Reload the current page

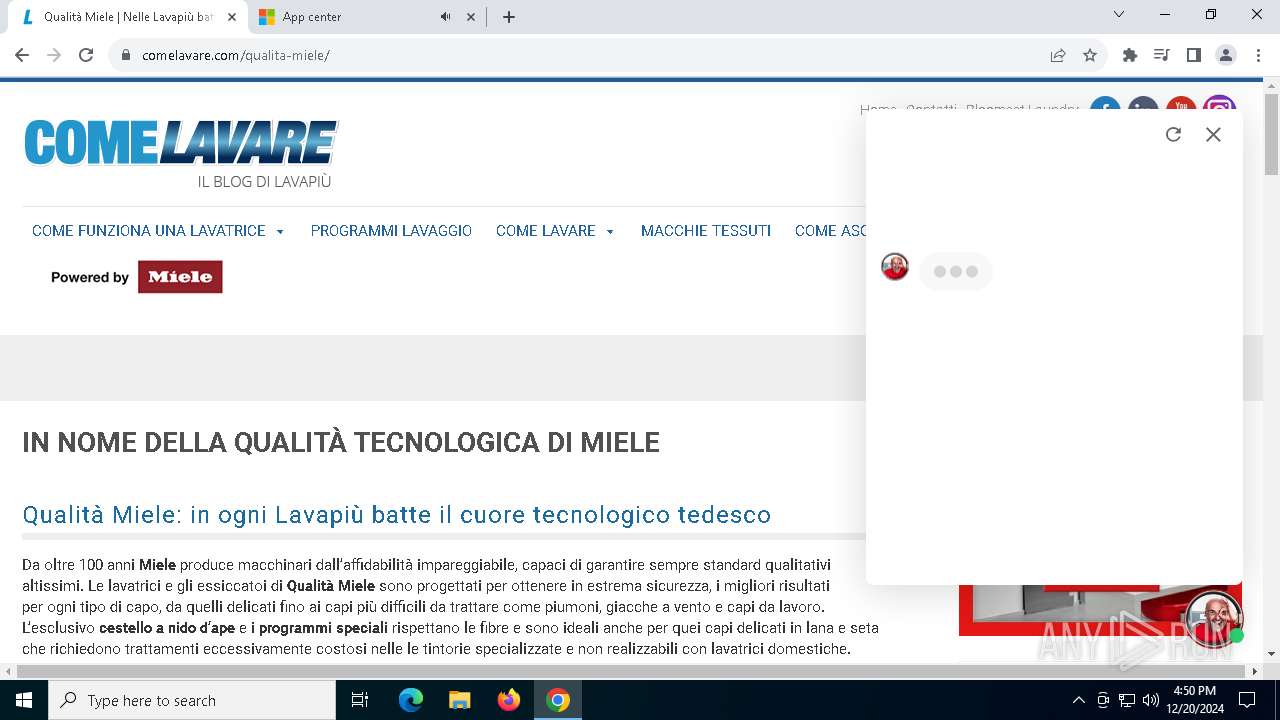point(86,55)
